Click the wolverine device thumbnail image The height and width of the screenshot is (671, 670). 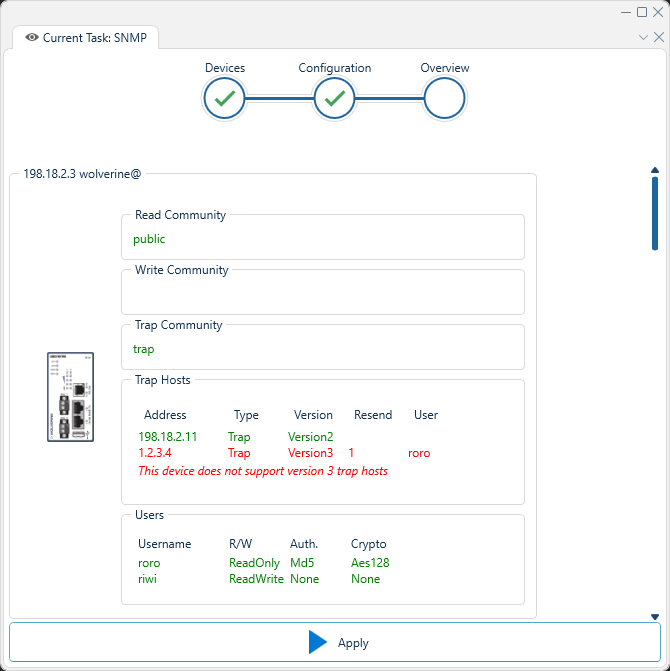pos(70,397)
